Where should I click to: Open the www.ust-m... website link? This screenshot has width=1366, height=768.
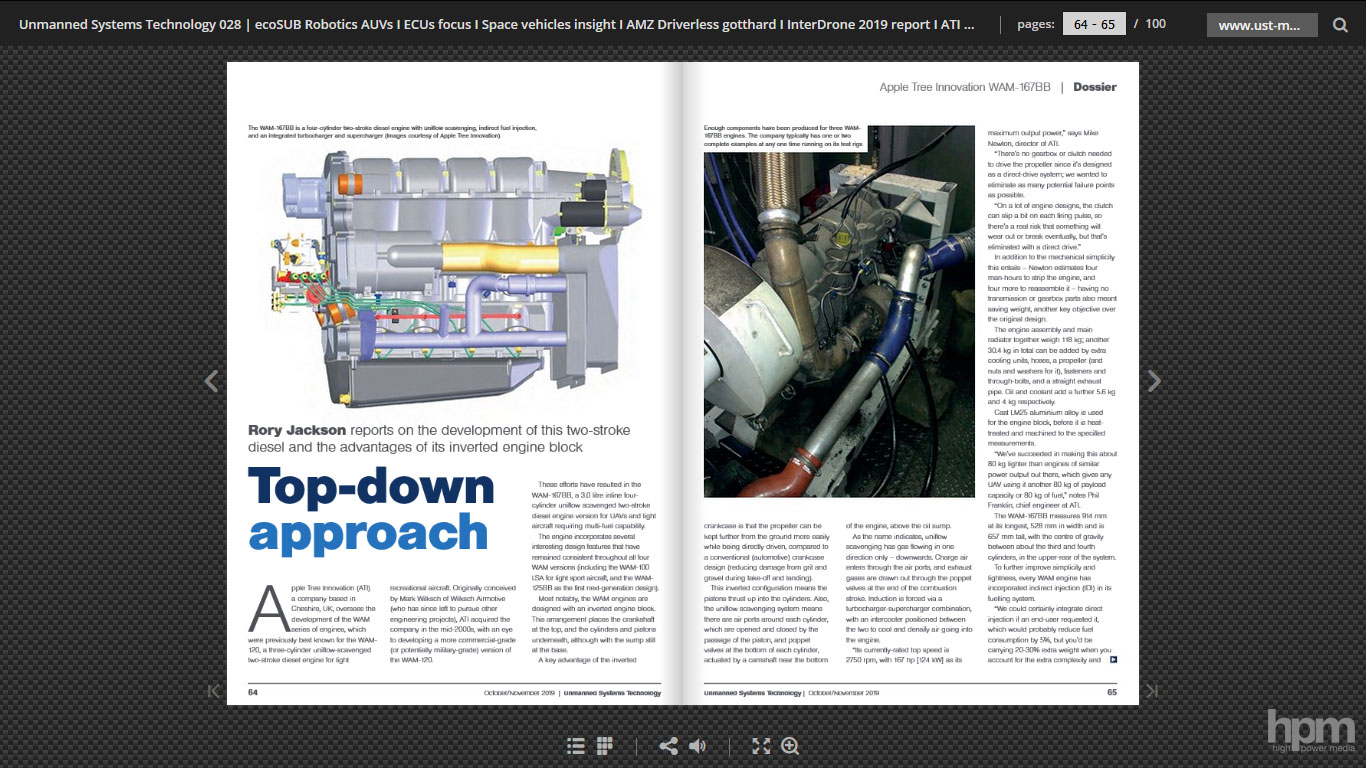click(x=1260, y=25)
